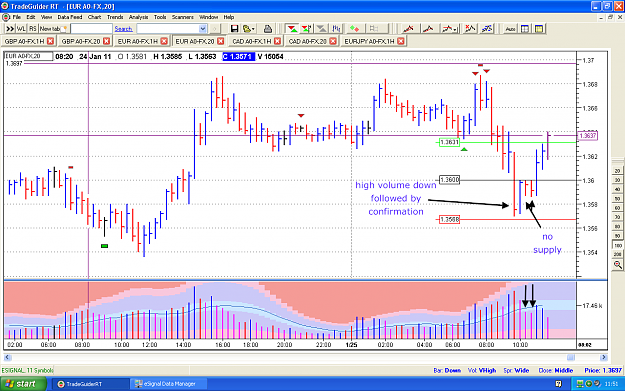The width and height of the screenshot is (625, 391).
Task: Select eSignal Data Manager in the taskbar
Action: click(x=169, y=384)
